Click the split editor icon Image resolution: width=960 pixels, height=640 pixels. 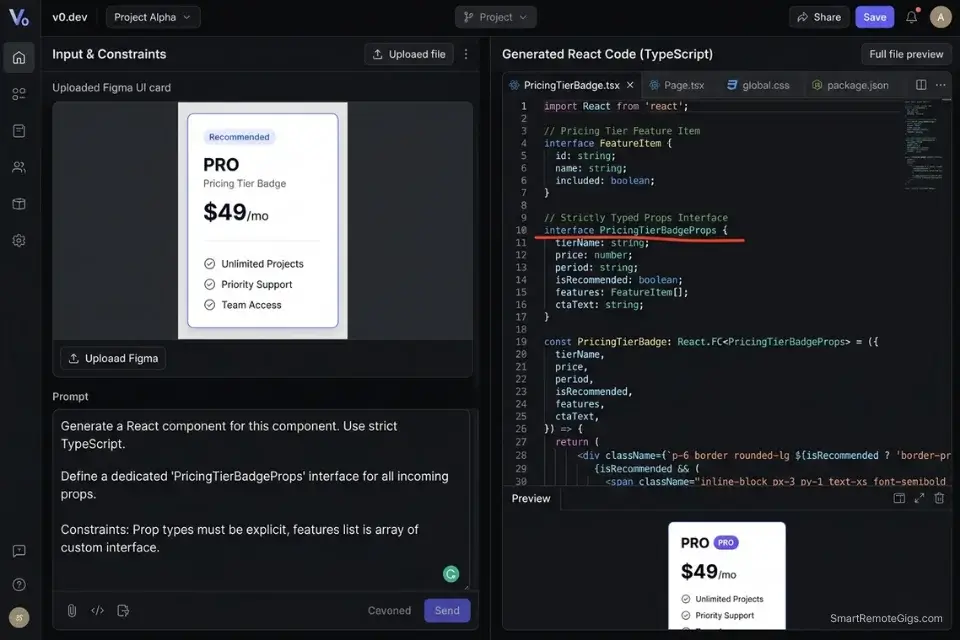[921, 85]
